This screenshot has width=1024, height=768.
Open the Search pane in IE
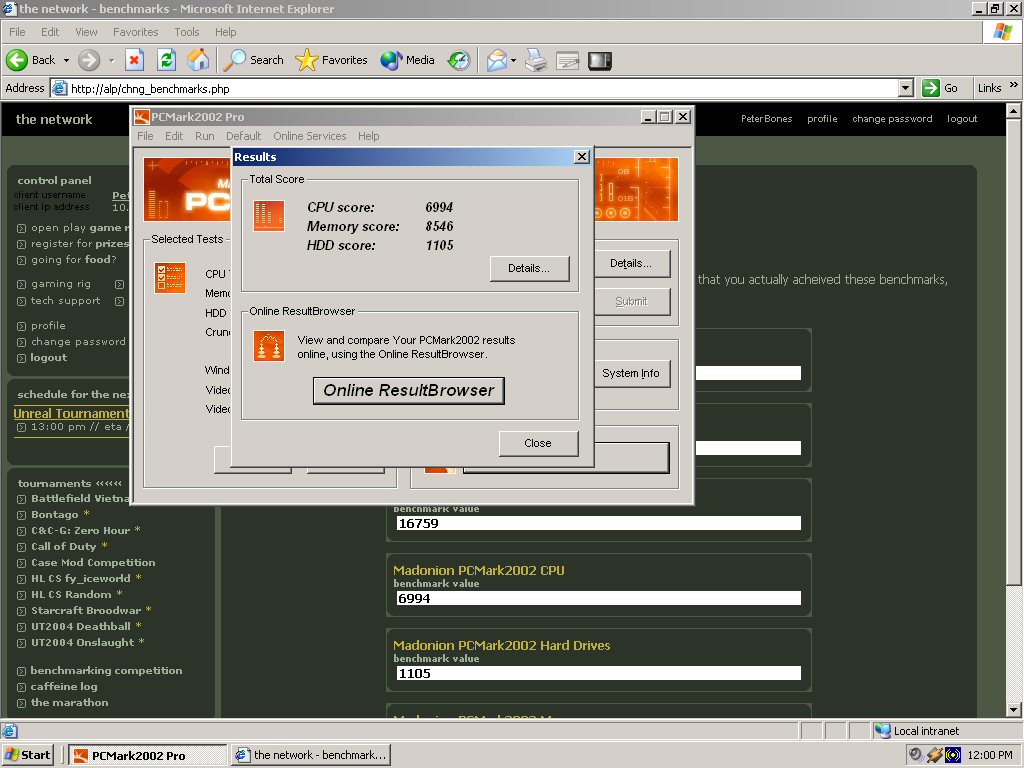tap(253, 60)
